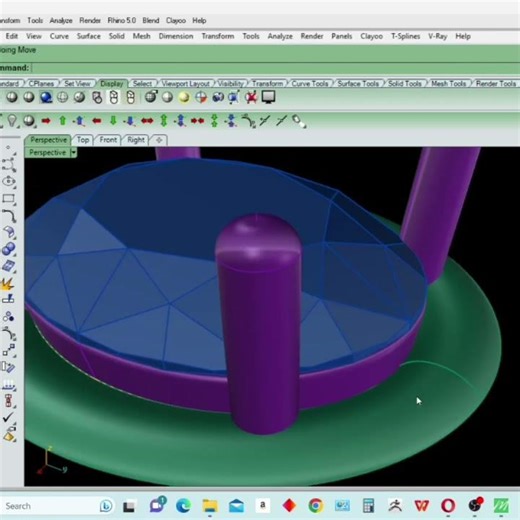Screen dimensions: 520x520
Task: Select the Wireframe viewport sphere icon
Action: click(x=12, y=97)
